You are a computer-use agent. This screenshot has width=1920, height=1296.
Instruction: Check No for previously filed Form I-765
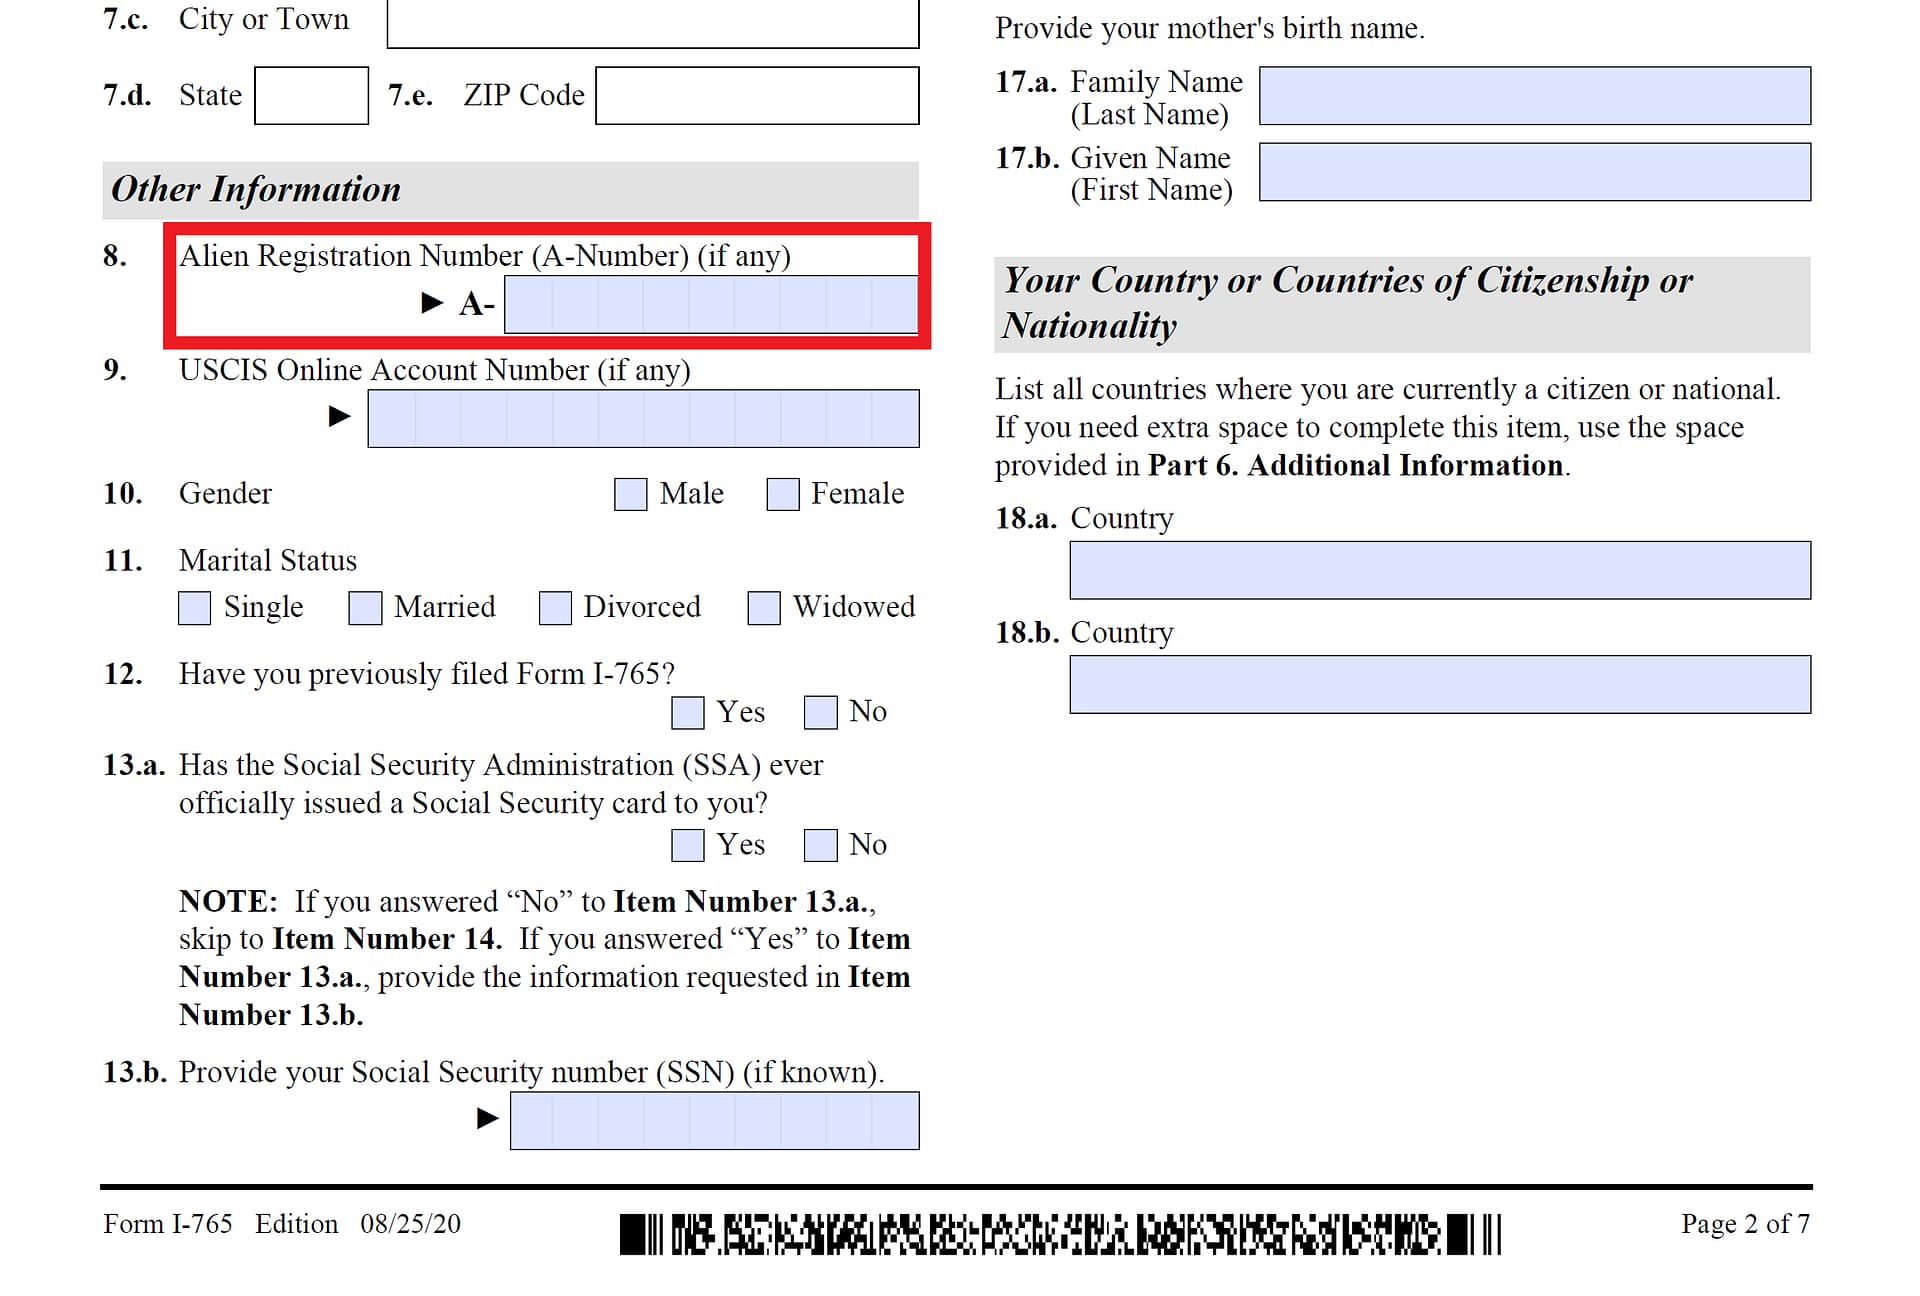coord(820,712)
